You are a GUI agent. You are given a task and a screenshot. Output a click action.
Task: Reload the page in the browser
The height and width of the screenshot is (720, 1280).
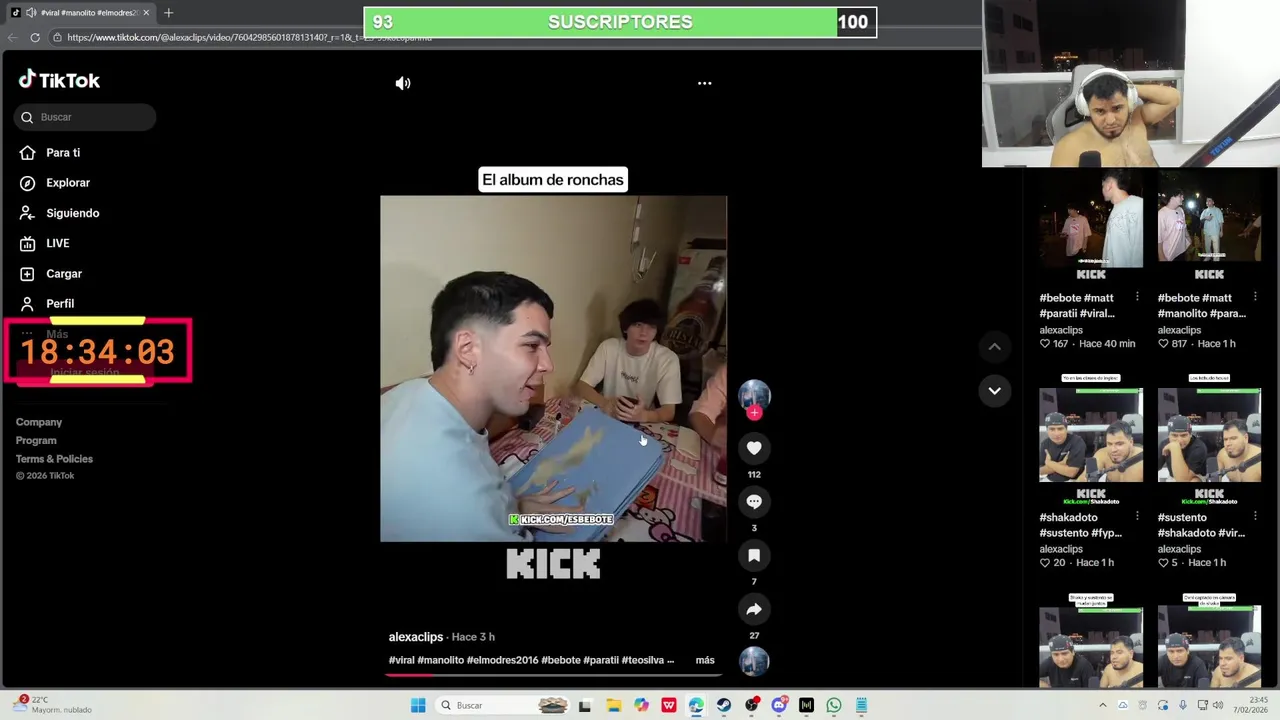35,37
